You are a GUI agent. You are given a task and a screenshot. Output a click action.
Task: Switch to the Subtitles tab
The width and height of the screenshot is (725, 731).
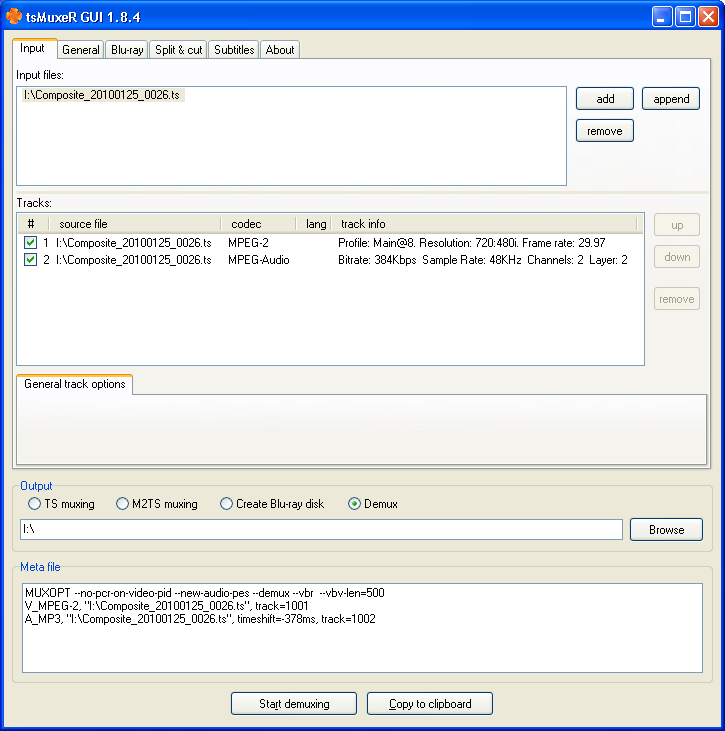click(234, 50)
